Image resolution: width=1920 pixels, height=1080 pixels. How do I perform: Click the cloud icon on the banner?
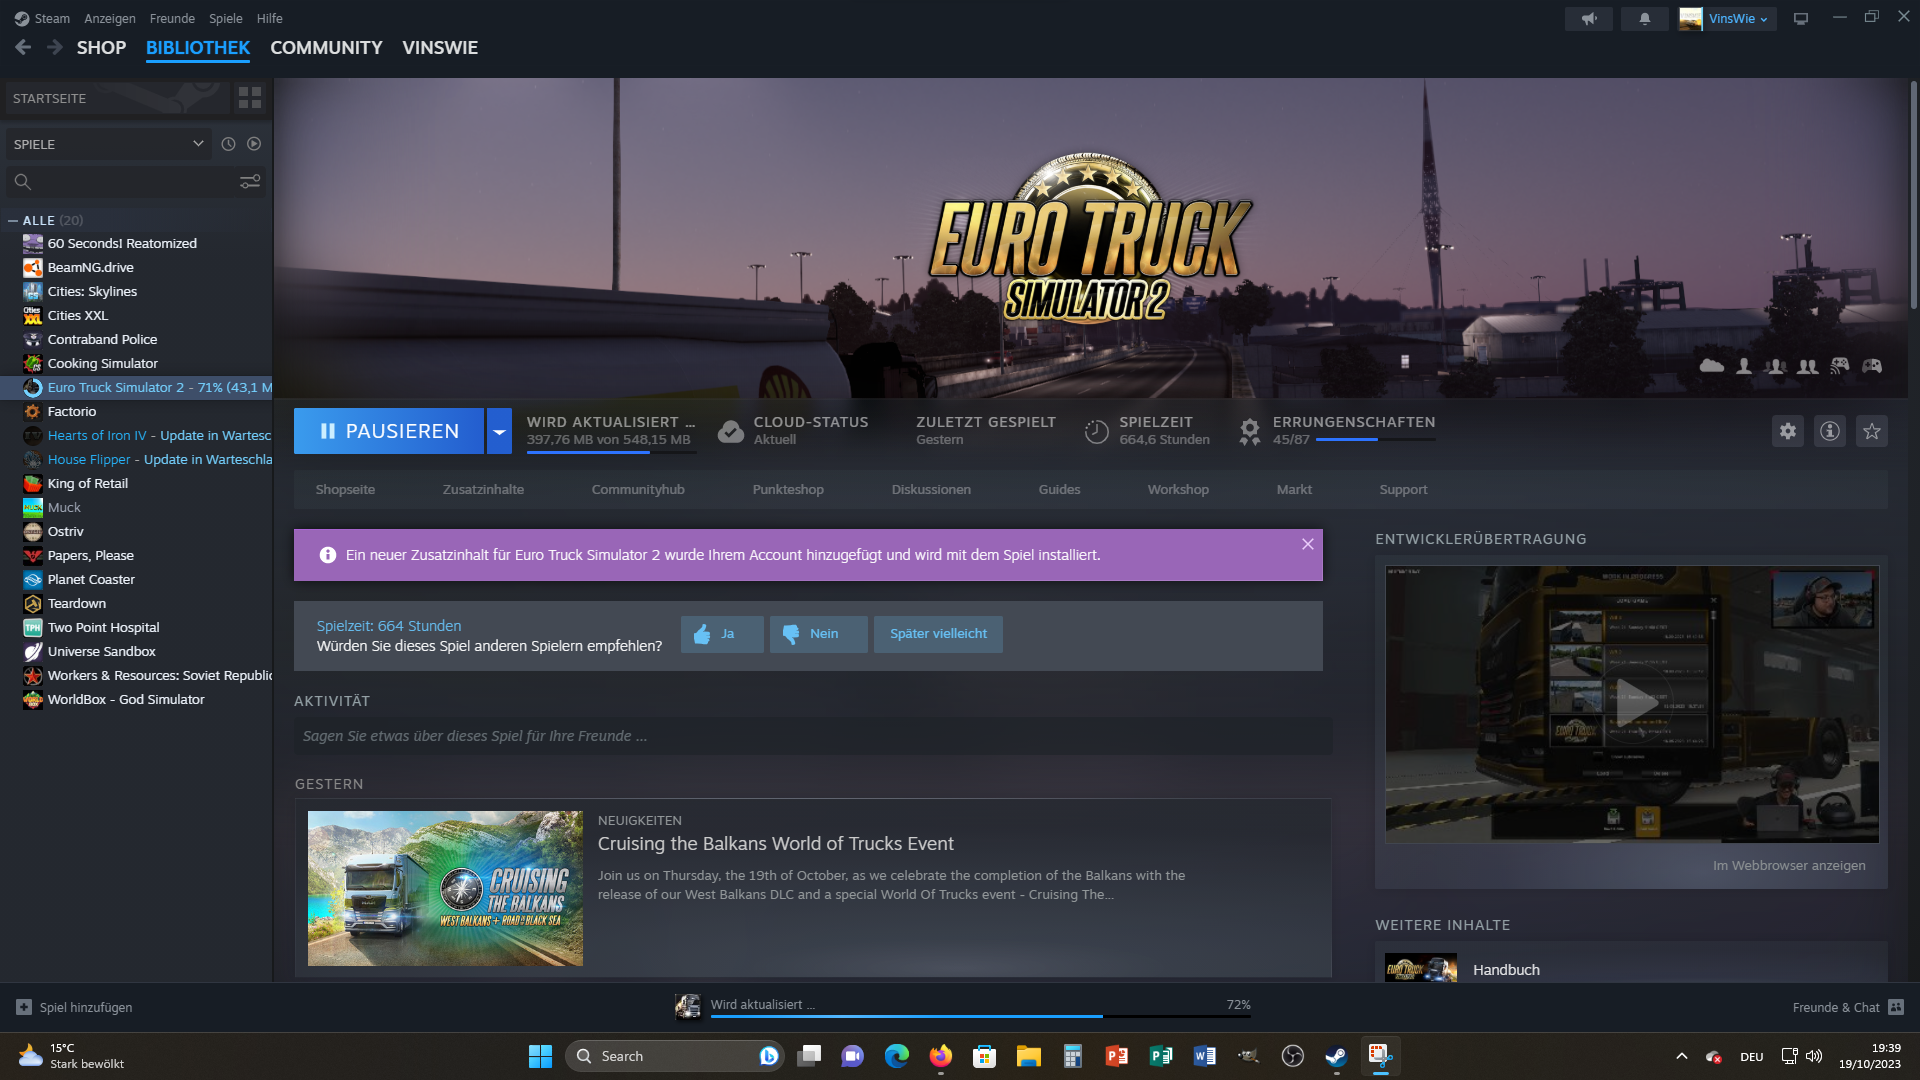[x=1712, y=366]
